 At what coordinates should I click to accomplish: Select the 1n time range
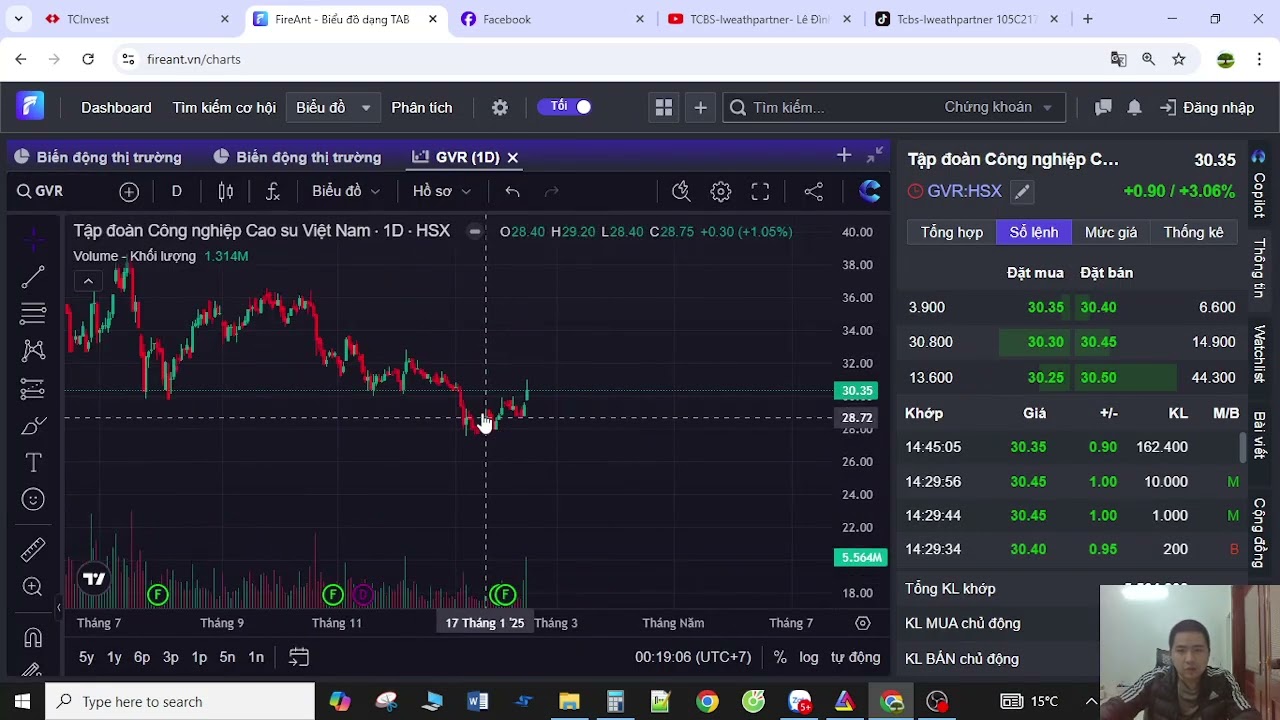[x=256, y=657]
